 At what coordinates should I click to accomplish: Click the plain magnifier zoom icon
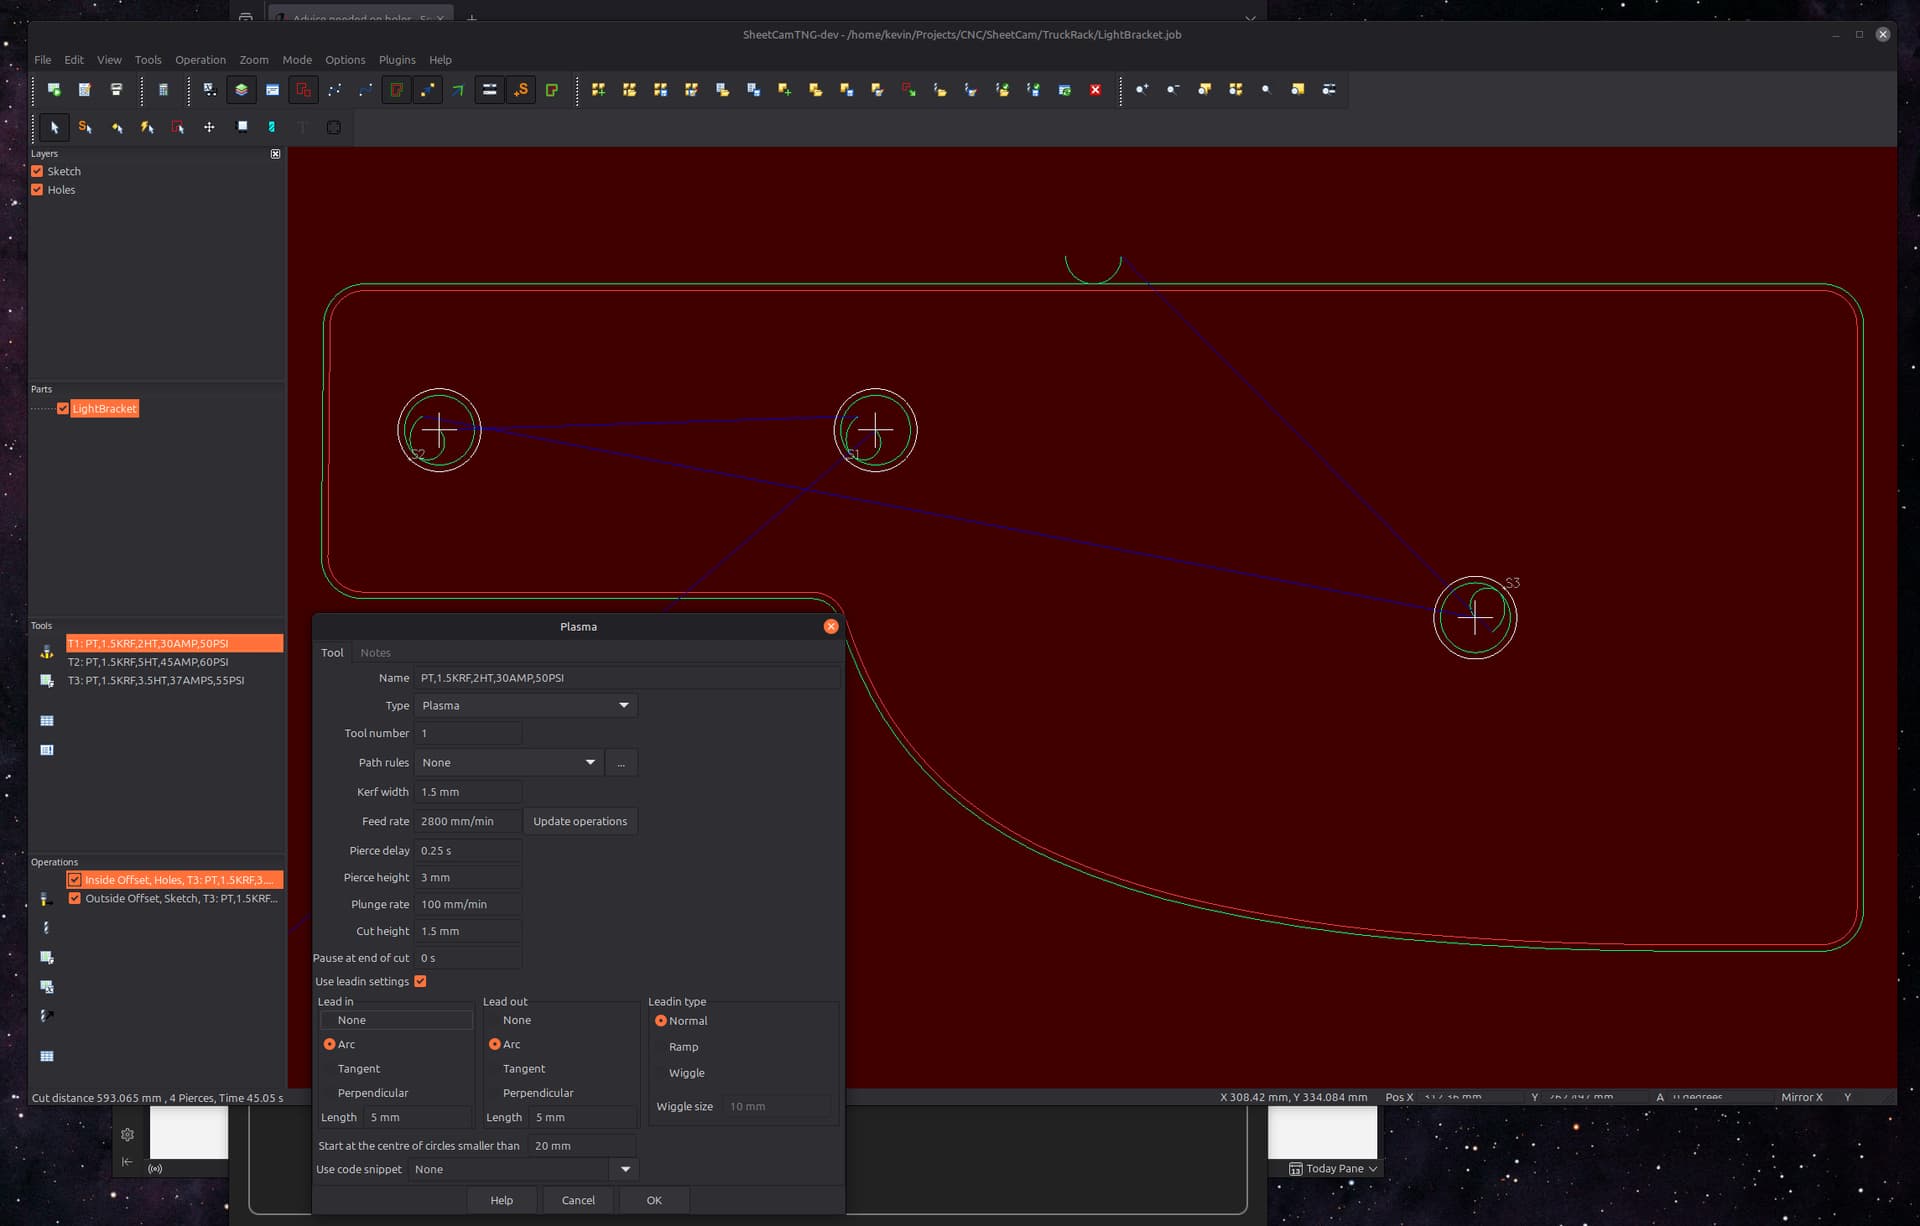1266,90
